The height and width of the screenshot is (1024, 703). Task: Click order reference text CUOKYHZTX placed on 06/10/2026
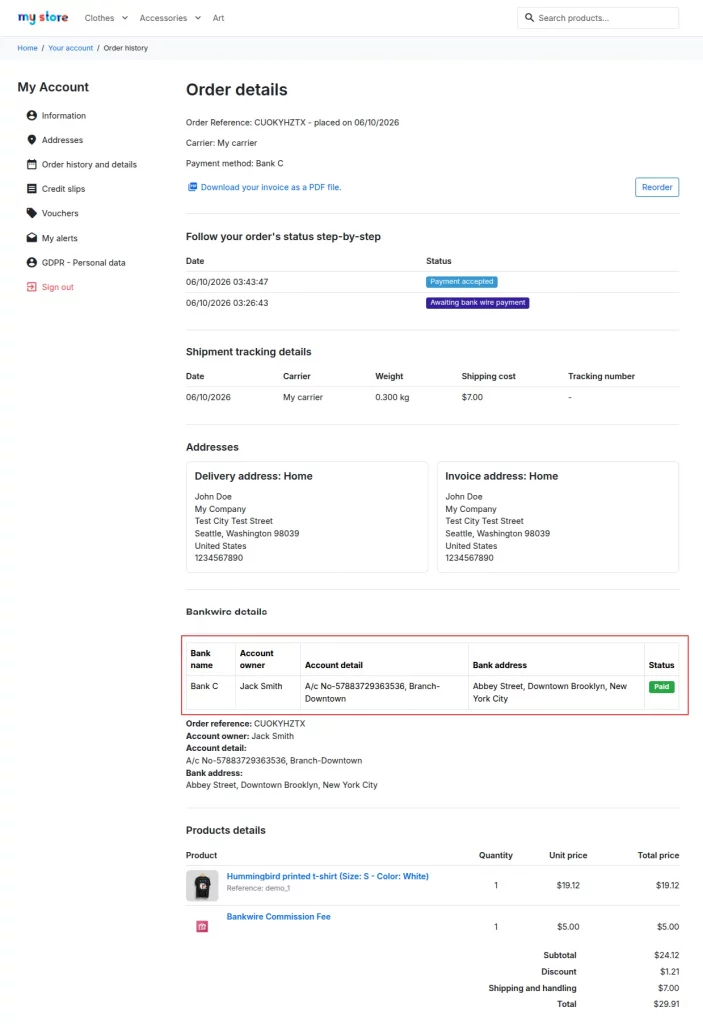292,122
